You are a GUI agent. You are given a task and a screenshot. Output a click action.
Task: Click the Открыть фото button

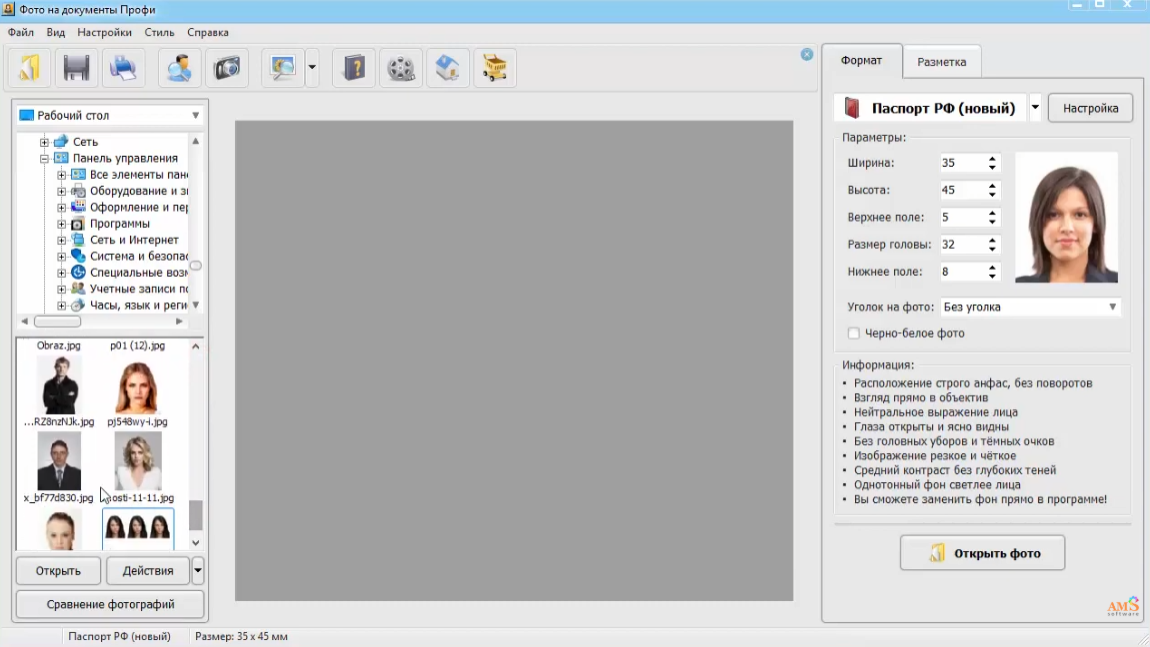(x=982, y=553)
